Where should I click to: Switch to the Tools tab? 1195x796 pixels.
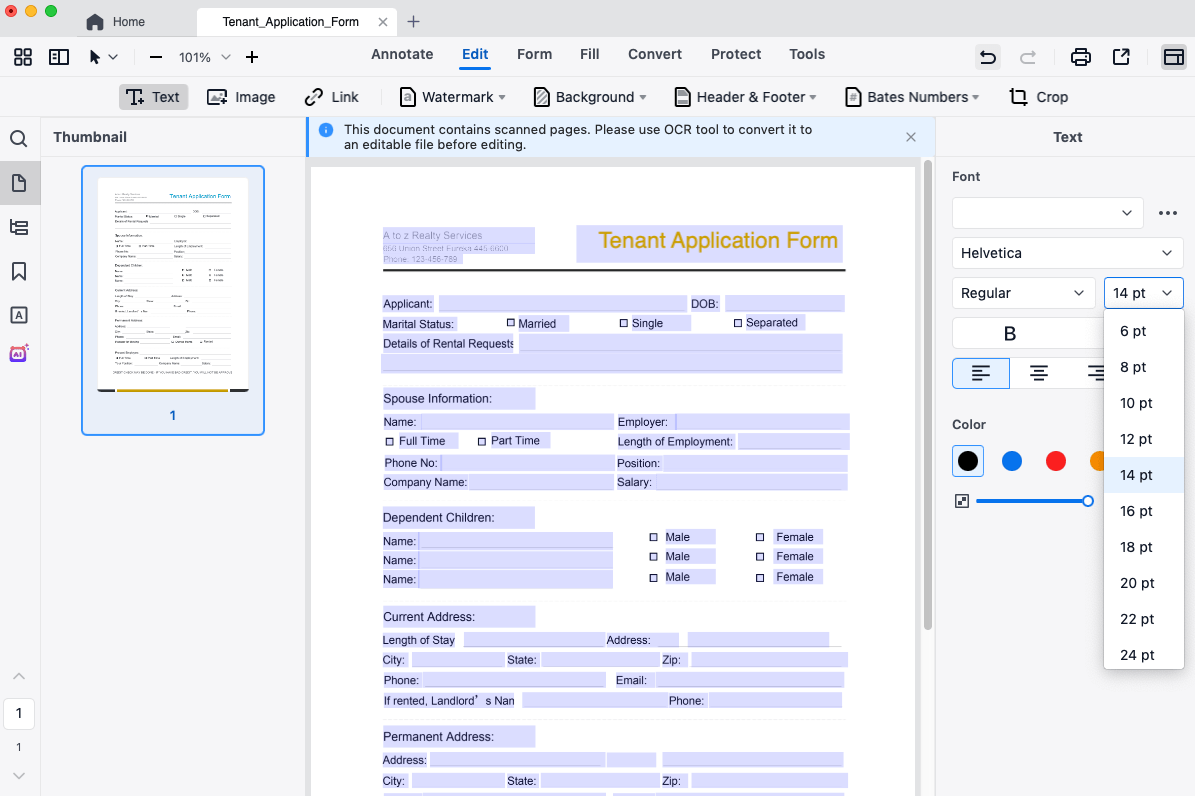[x=807, y=54]
